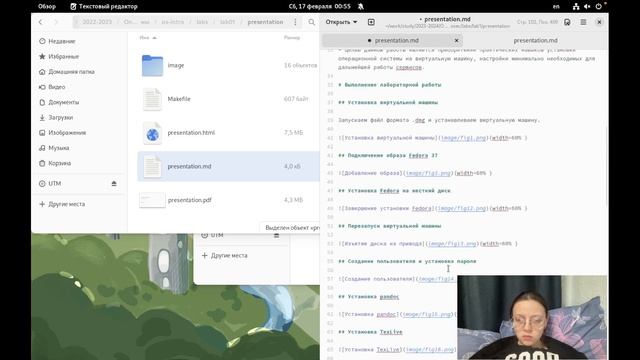Image resolution: width=640 pixels, height=360 pixels.
Task: Click image/fig12.png link in editor
Action: coord(462,208)
